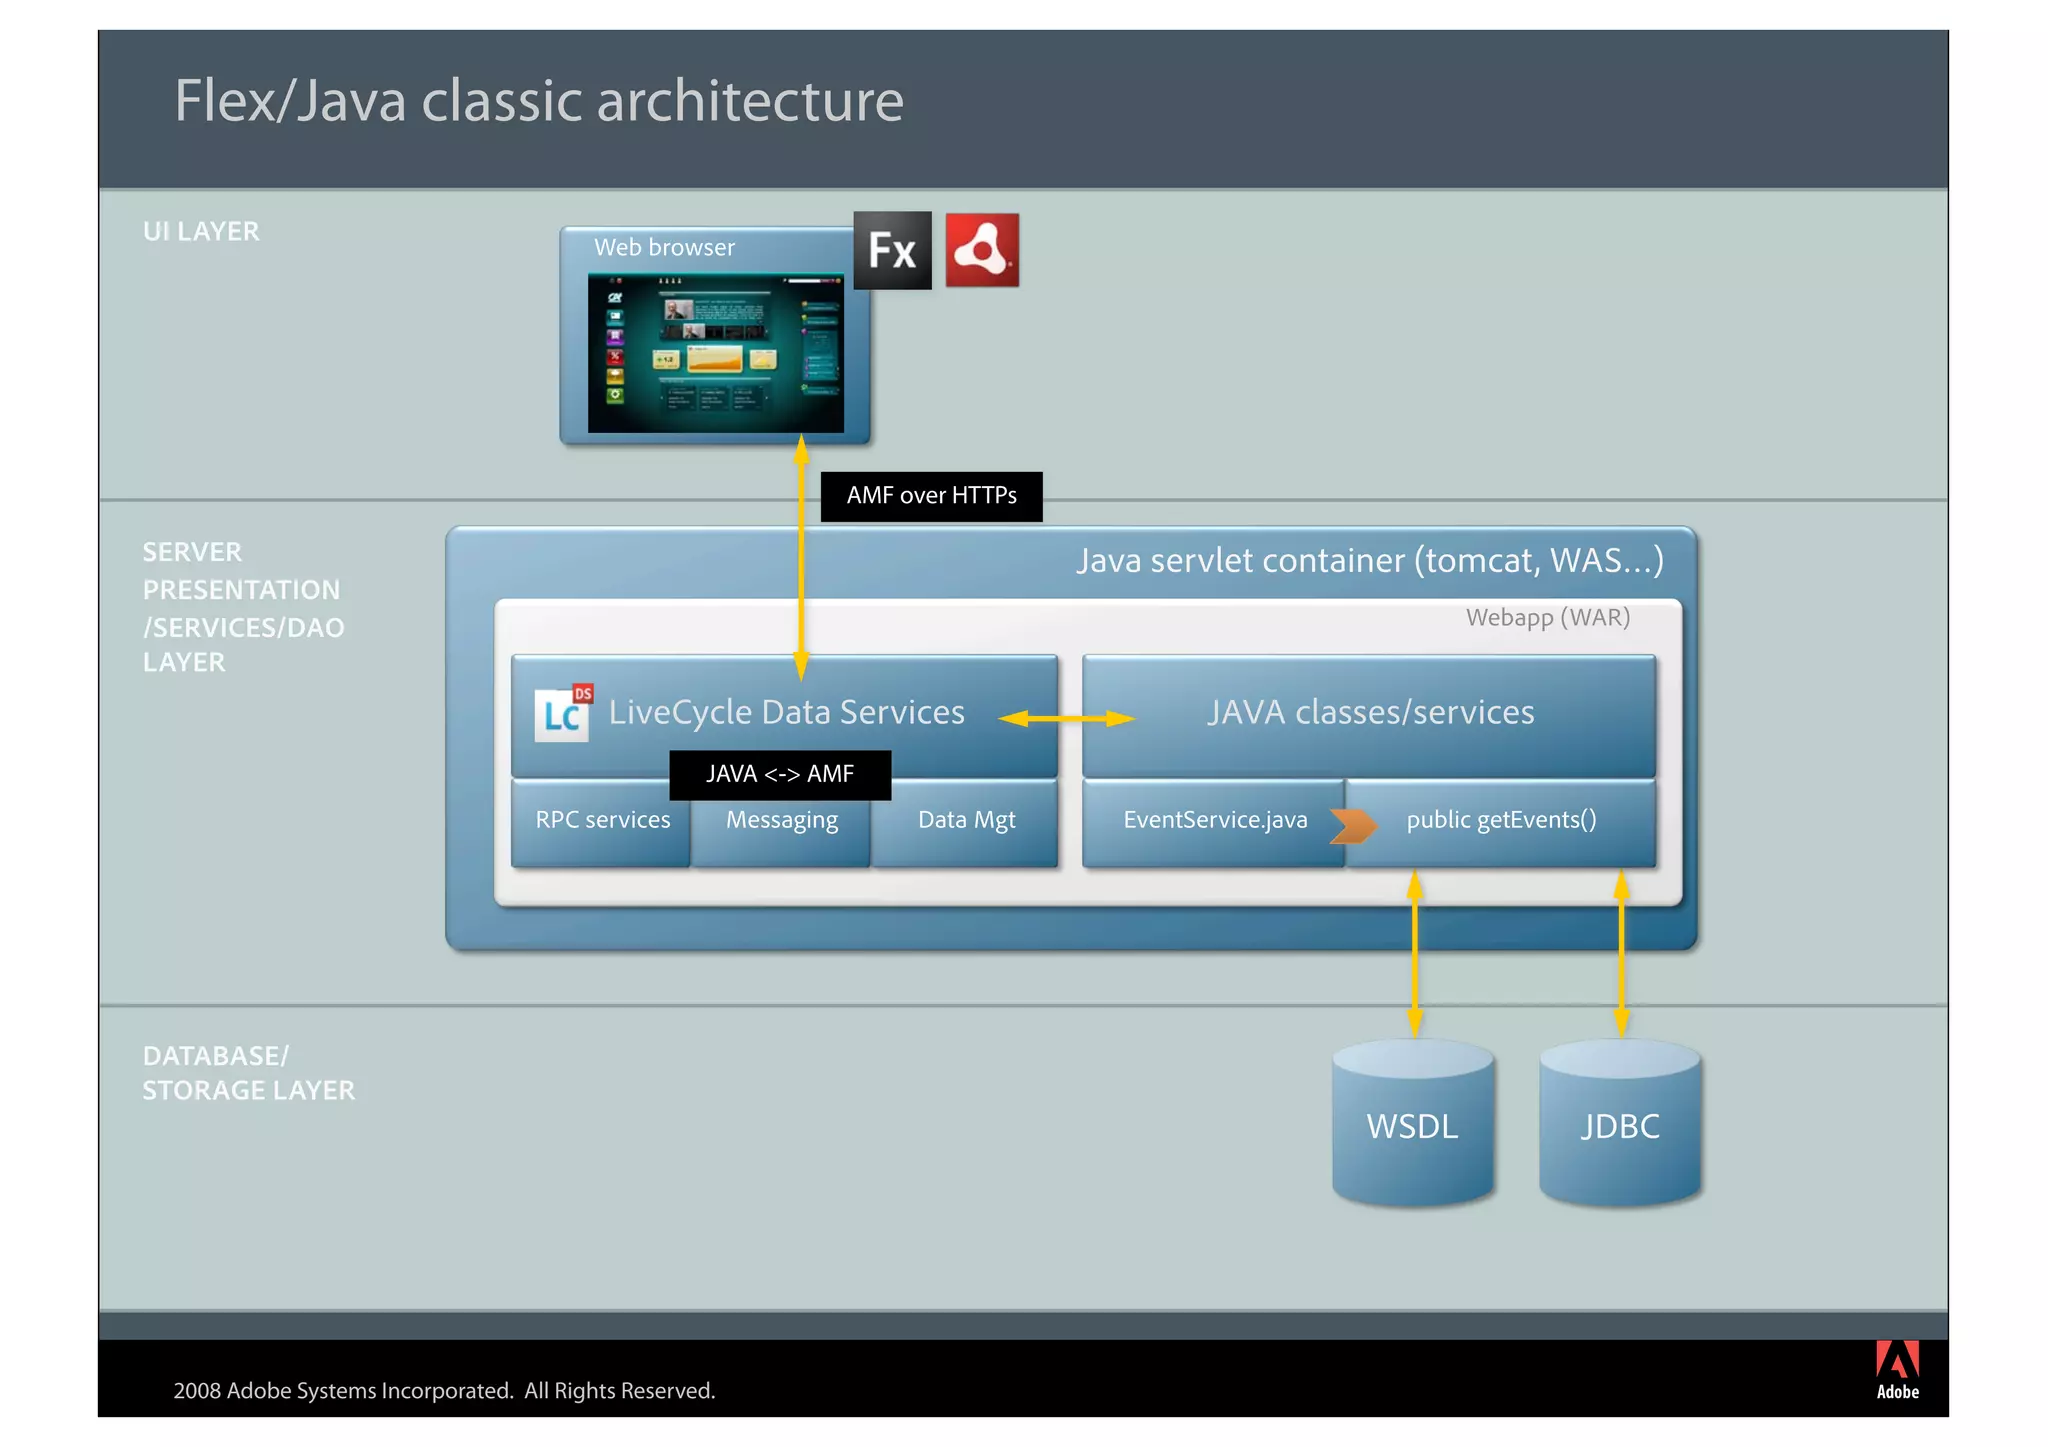
Task: Click the AMF over HTTPs label
Action: 931,496
